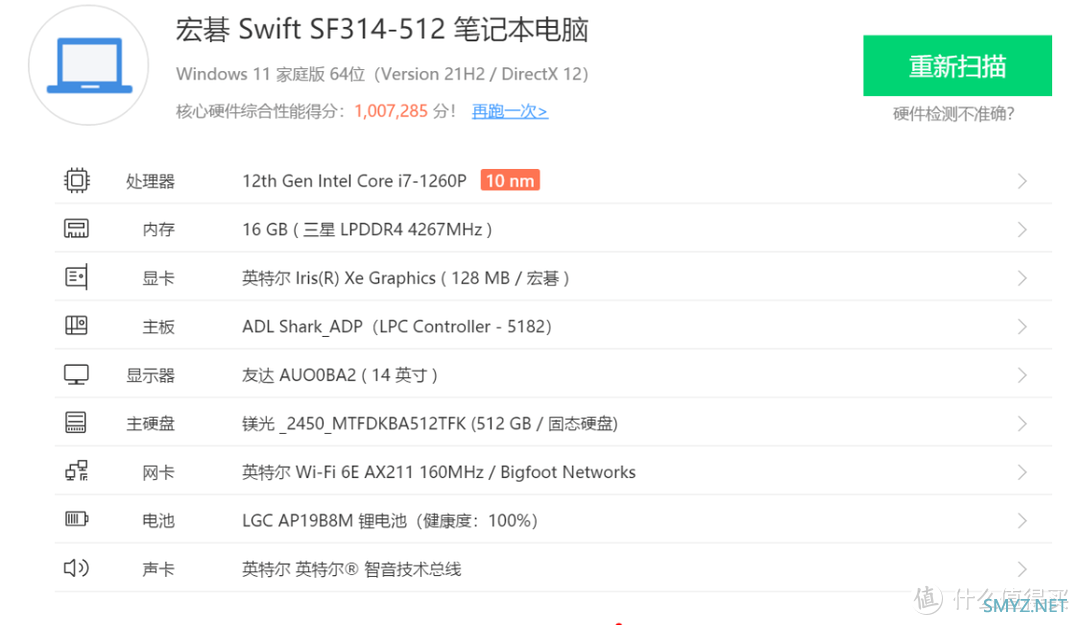Click the monitor display icon
The height and width of the screenshot is (625, 1080).
(x=76, y=375)
